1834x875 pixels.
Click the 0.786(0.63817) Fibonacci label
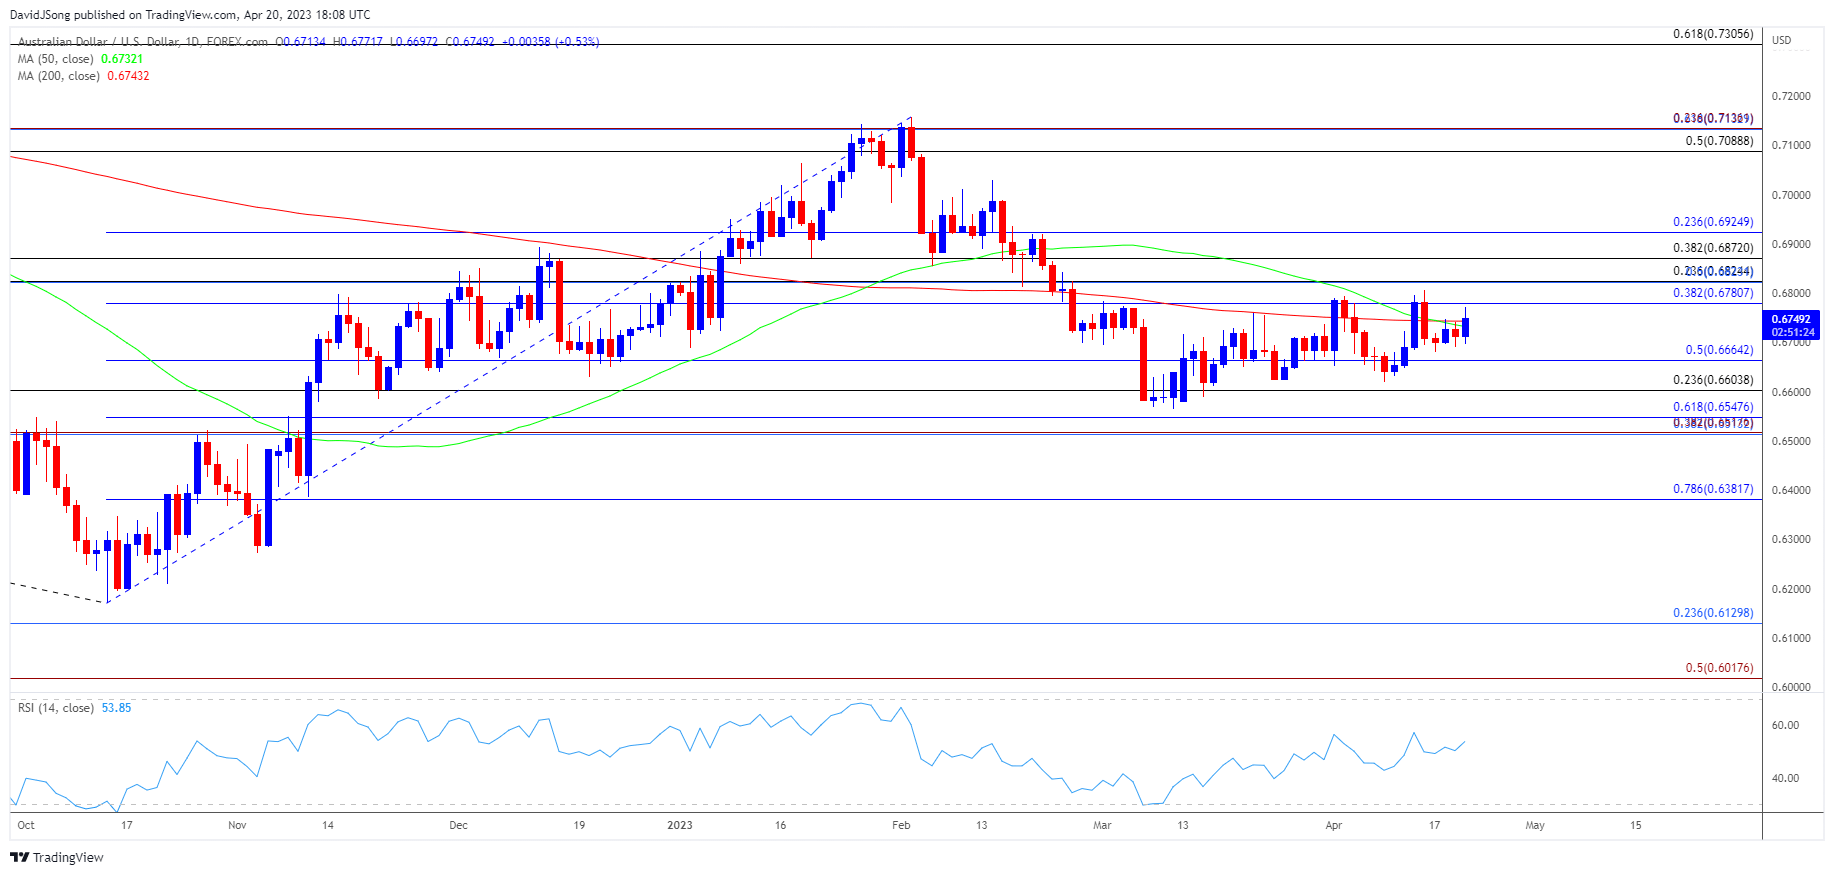(1713, 489)
